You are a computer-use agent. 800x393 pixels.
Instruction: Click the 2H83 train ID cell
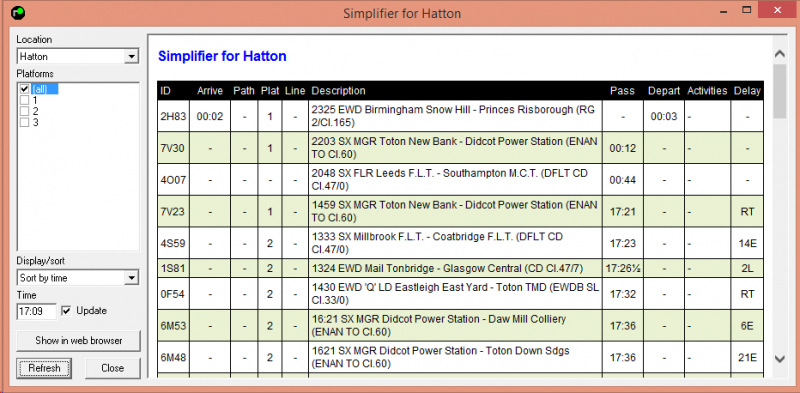pos(173,116)
